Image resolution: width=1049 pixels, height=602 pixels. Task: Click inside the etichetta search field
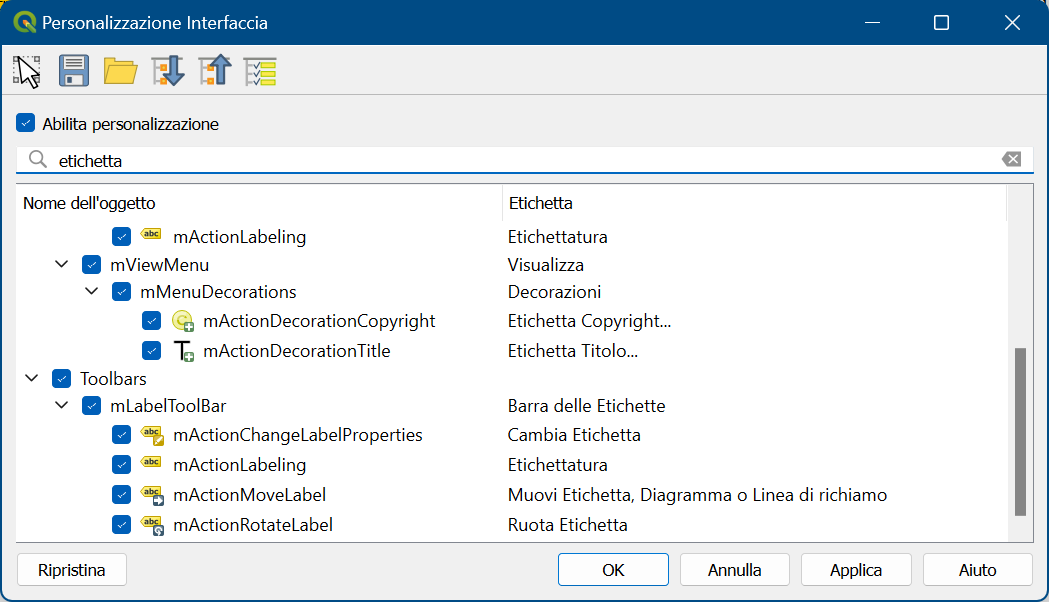524,160
